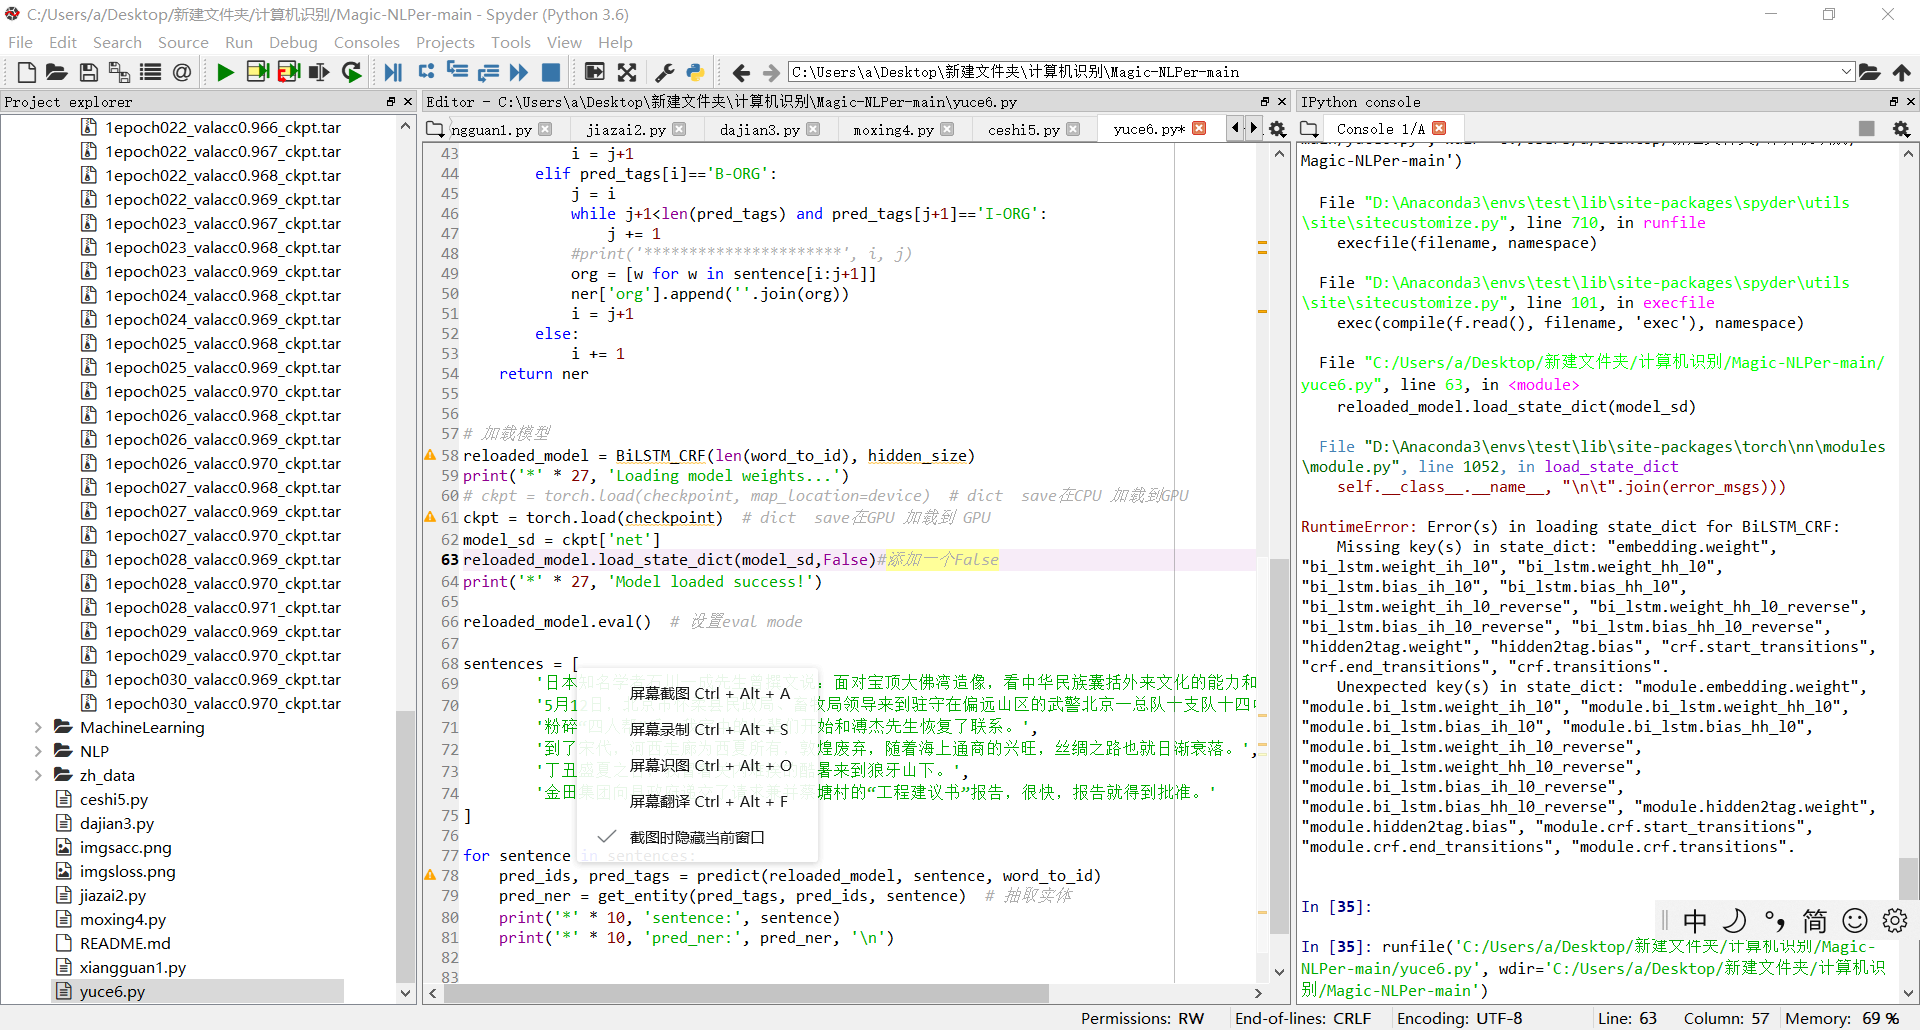Screen dimensions: 1920x1030
Task: Start debugging with debug file icon
Action: tap(394, 72)
